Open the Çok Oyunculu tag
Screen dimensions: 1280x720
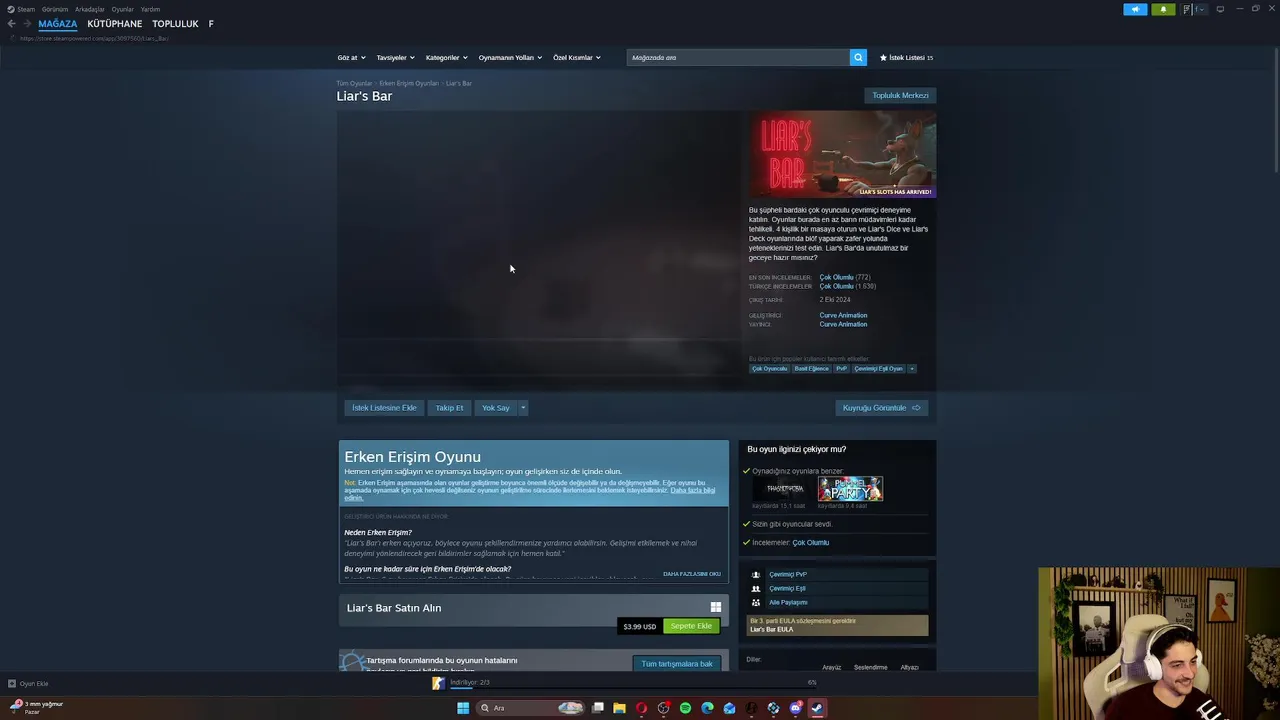pos(769,369)
